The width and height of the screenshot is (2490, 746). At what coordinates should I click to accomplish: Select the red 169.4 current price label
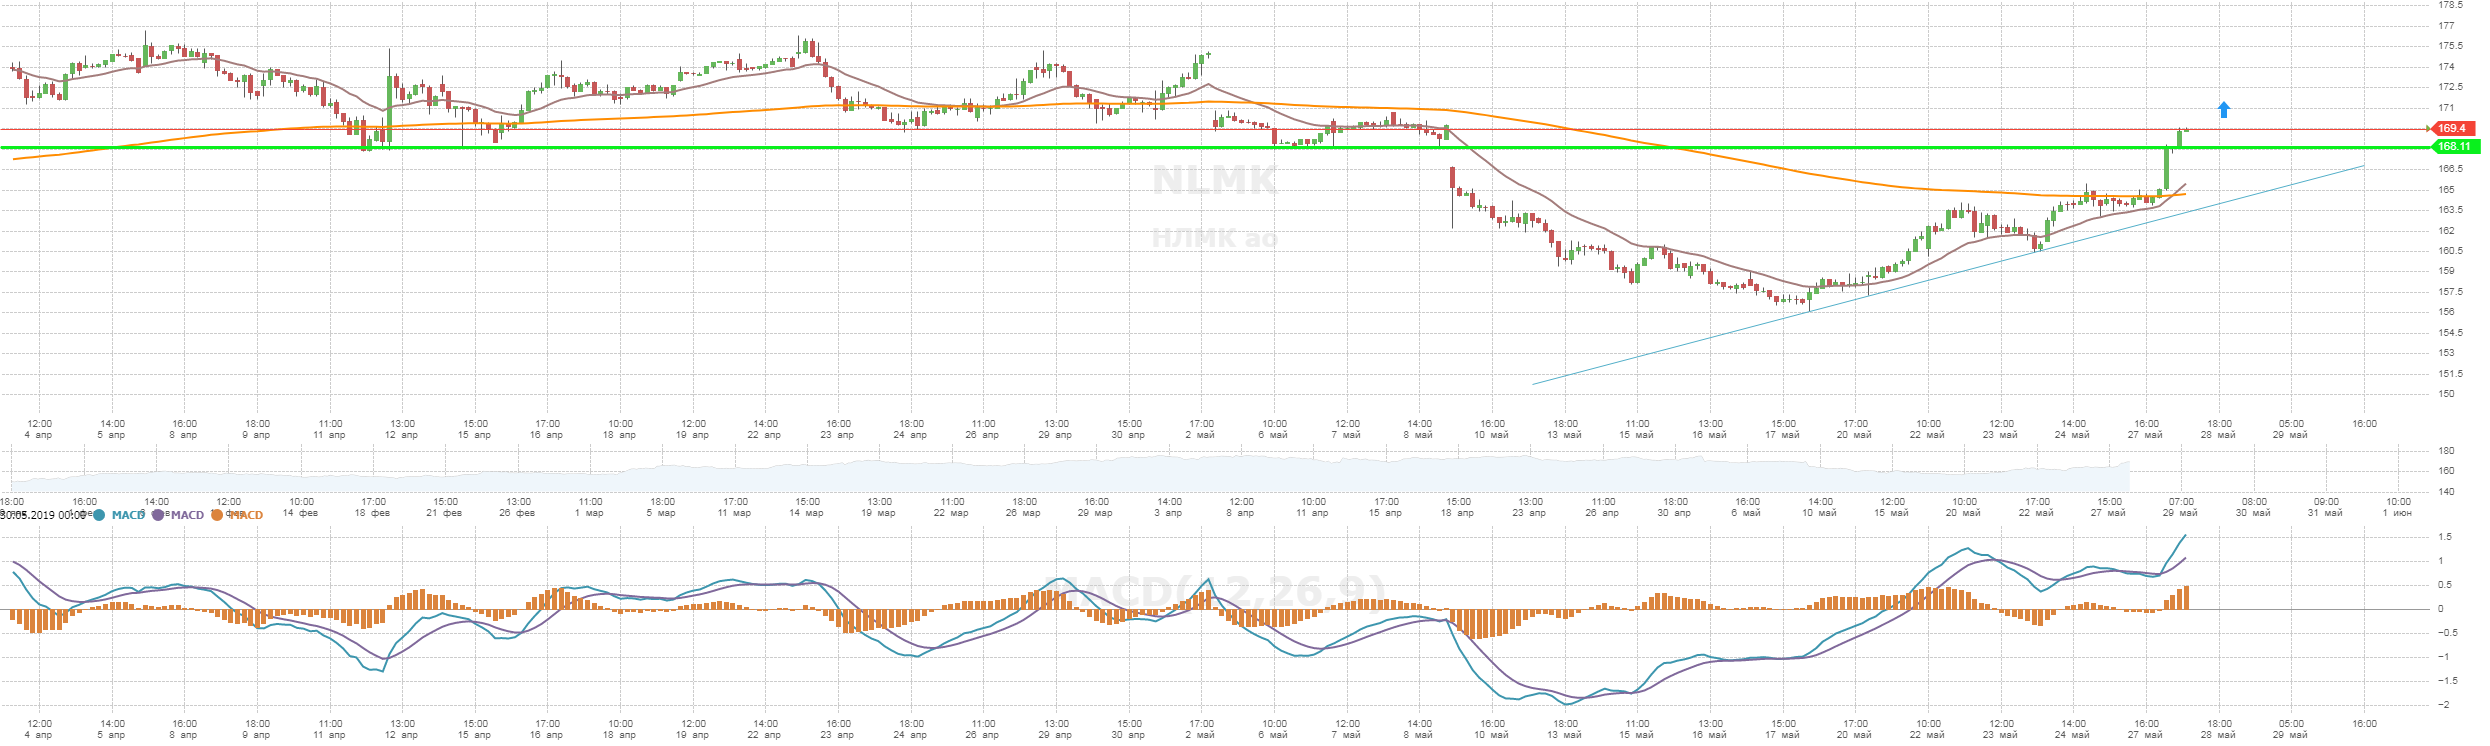(2451, 128)
